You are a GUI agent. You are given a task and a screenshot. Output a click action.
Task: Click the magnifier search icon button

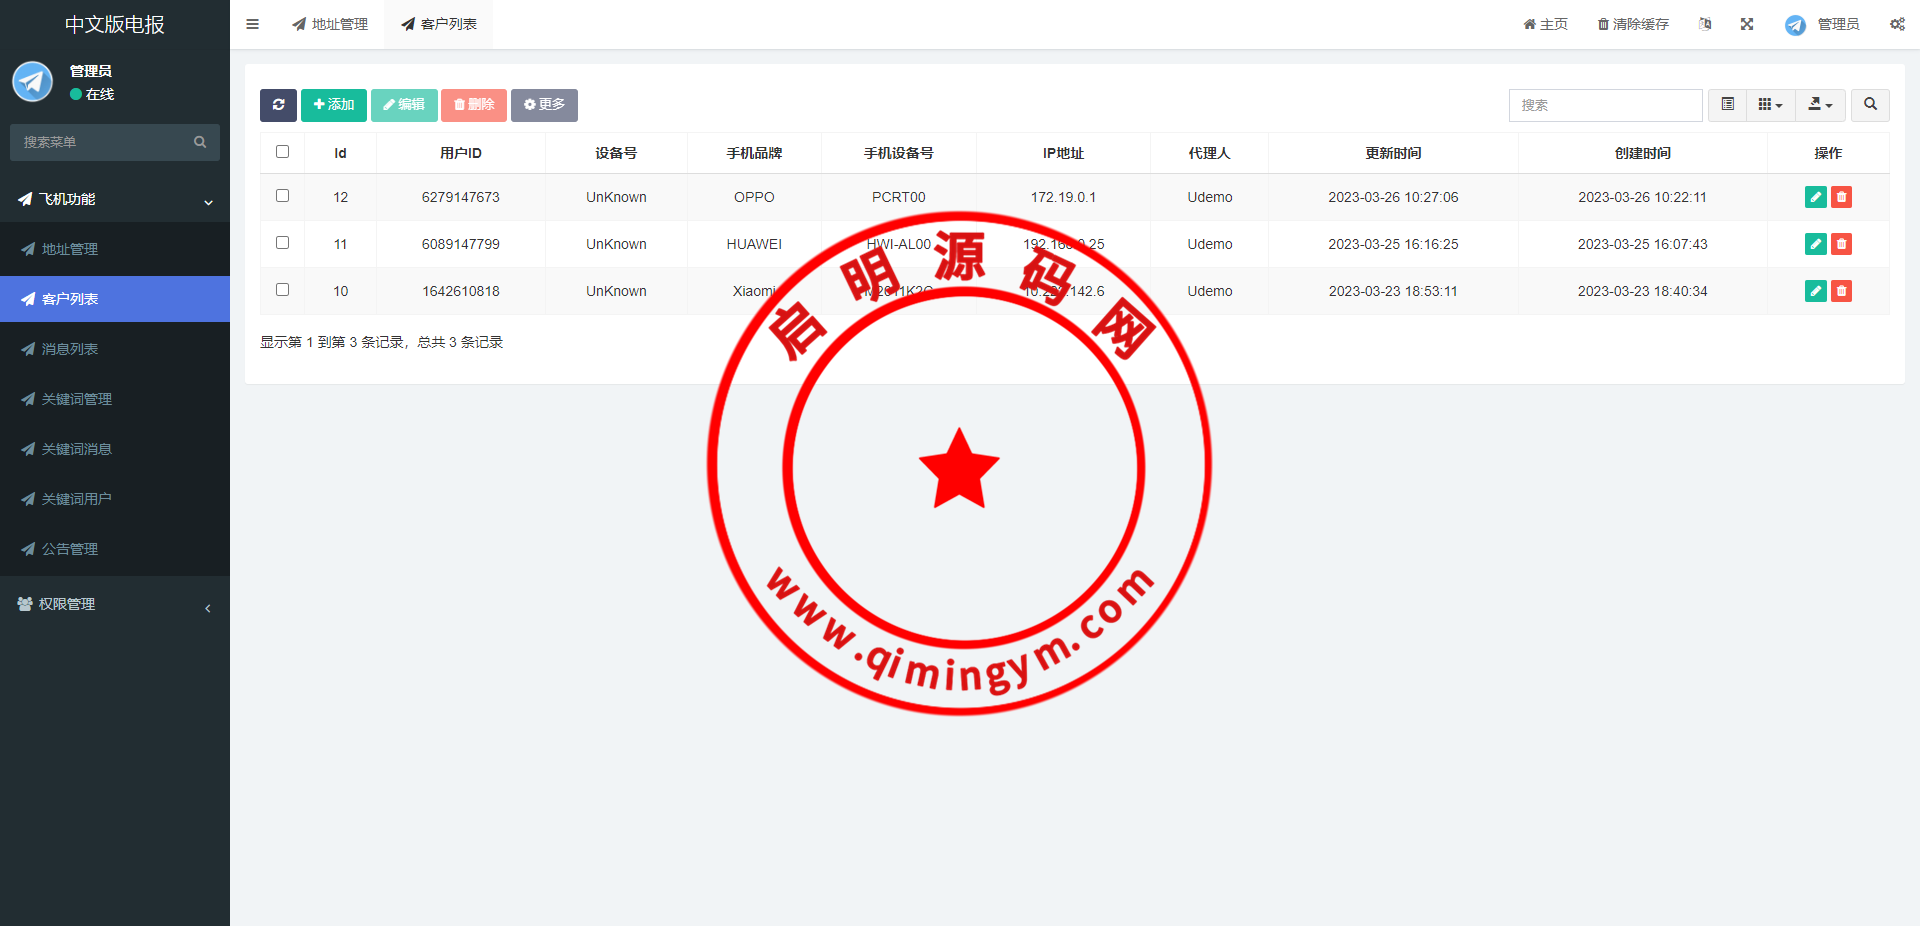coord(1870,105)
